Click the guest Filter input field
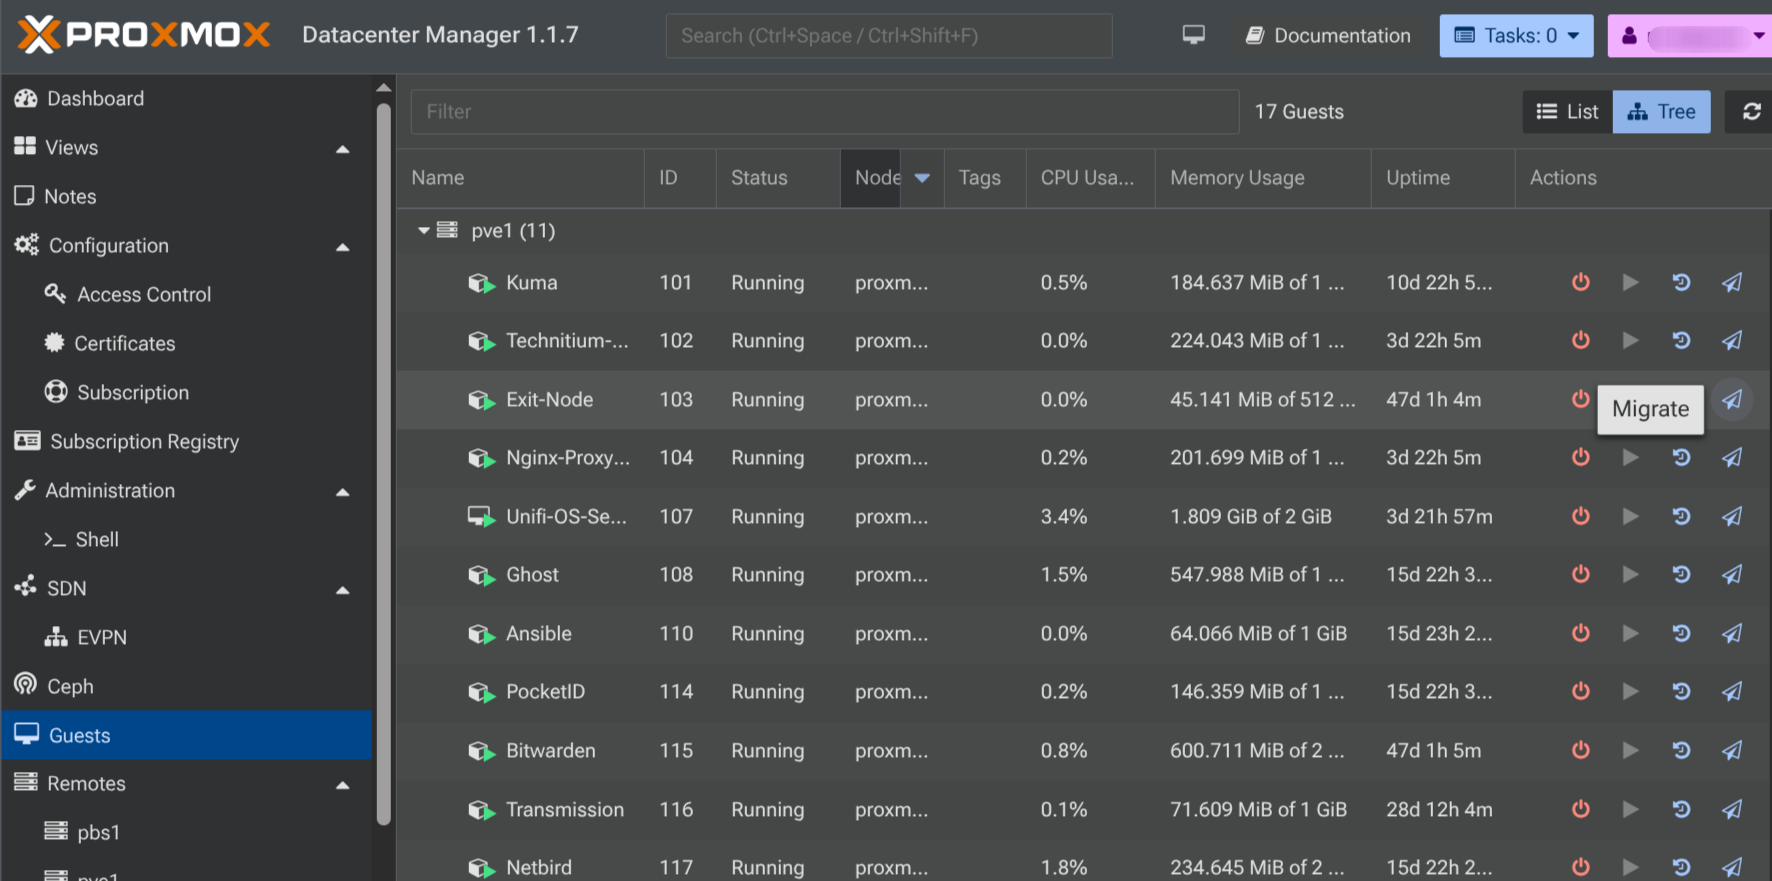The height and width of the screenshot is (881, 1772). (x=825, y=112)
